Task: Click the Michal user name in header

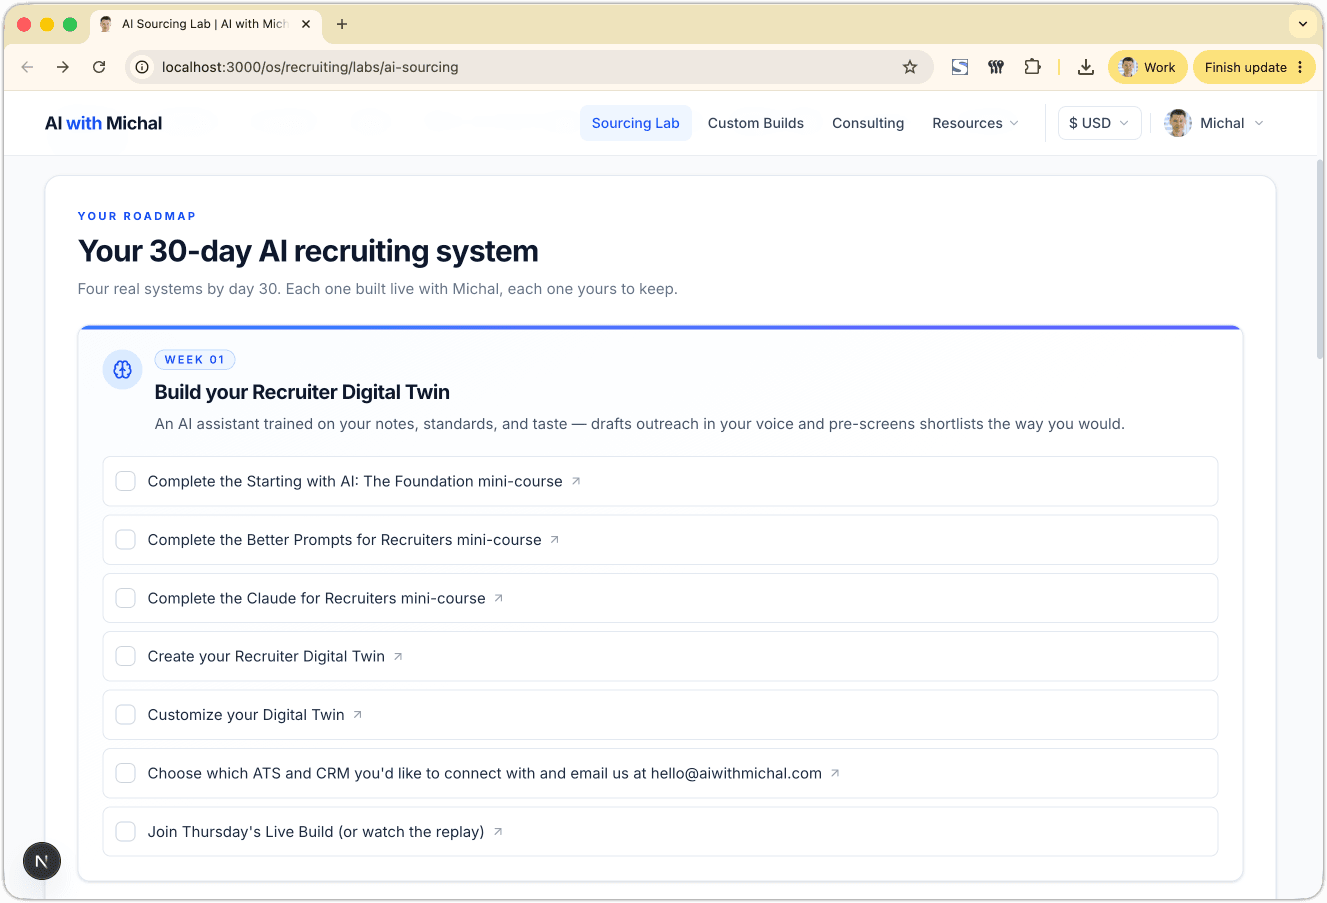Action: pyautogui.click(x=1222, y=123)
